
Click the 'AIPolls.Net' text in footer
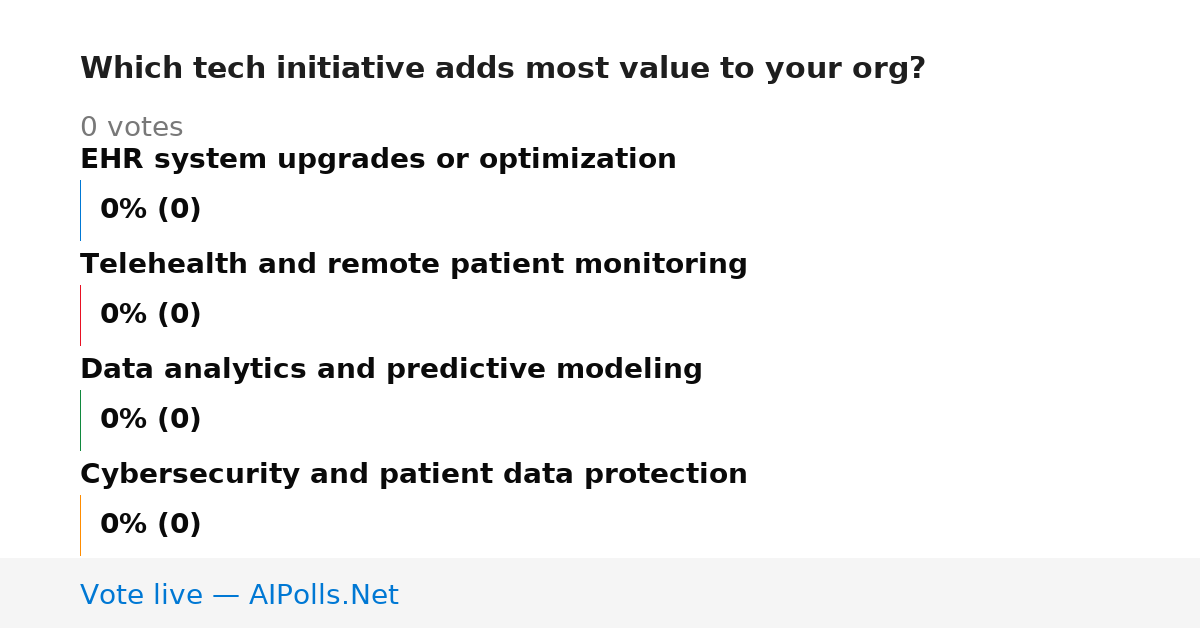point(324,595)
